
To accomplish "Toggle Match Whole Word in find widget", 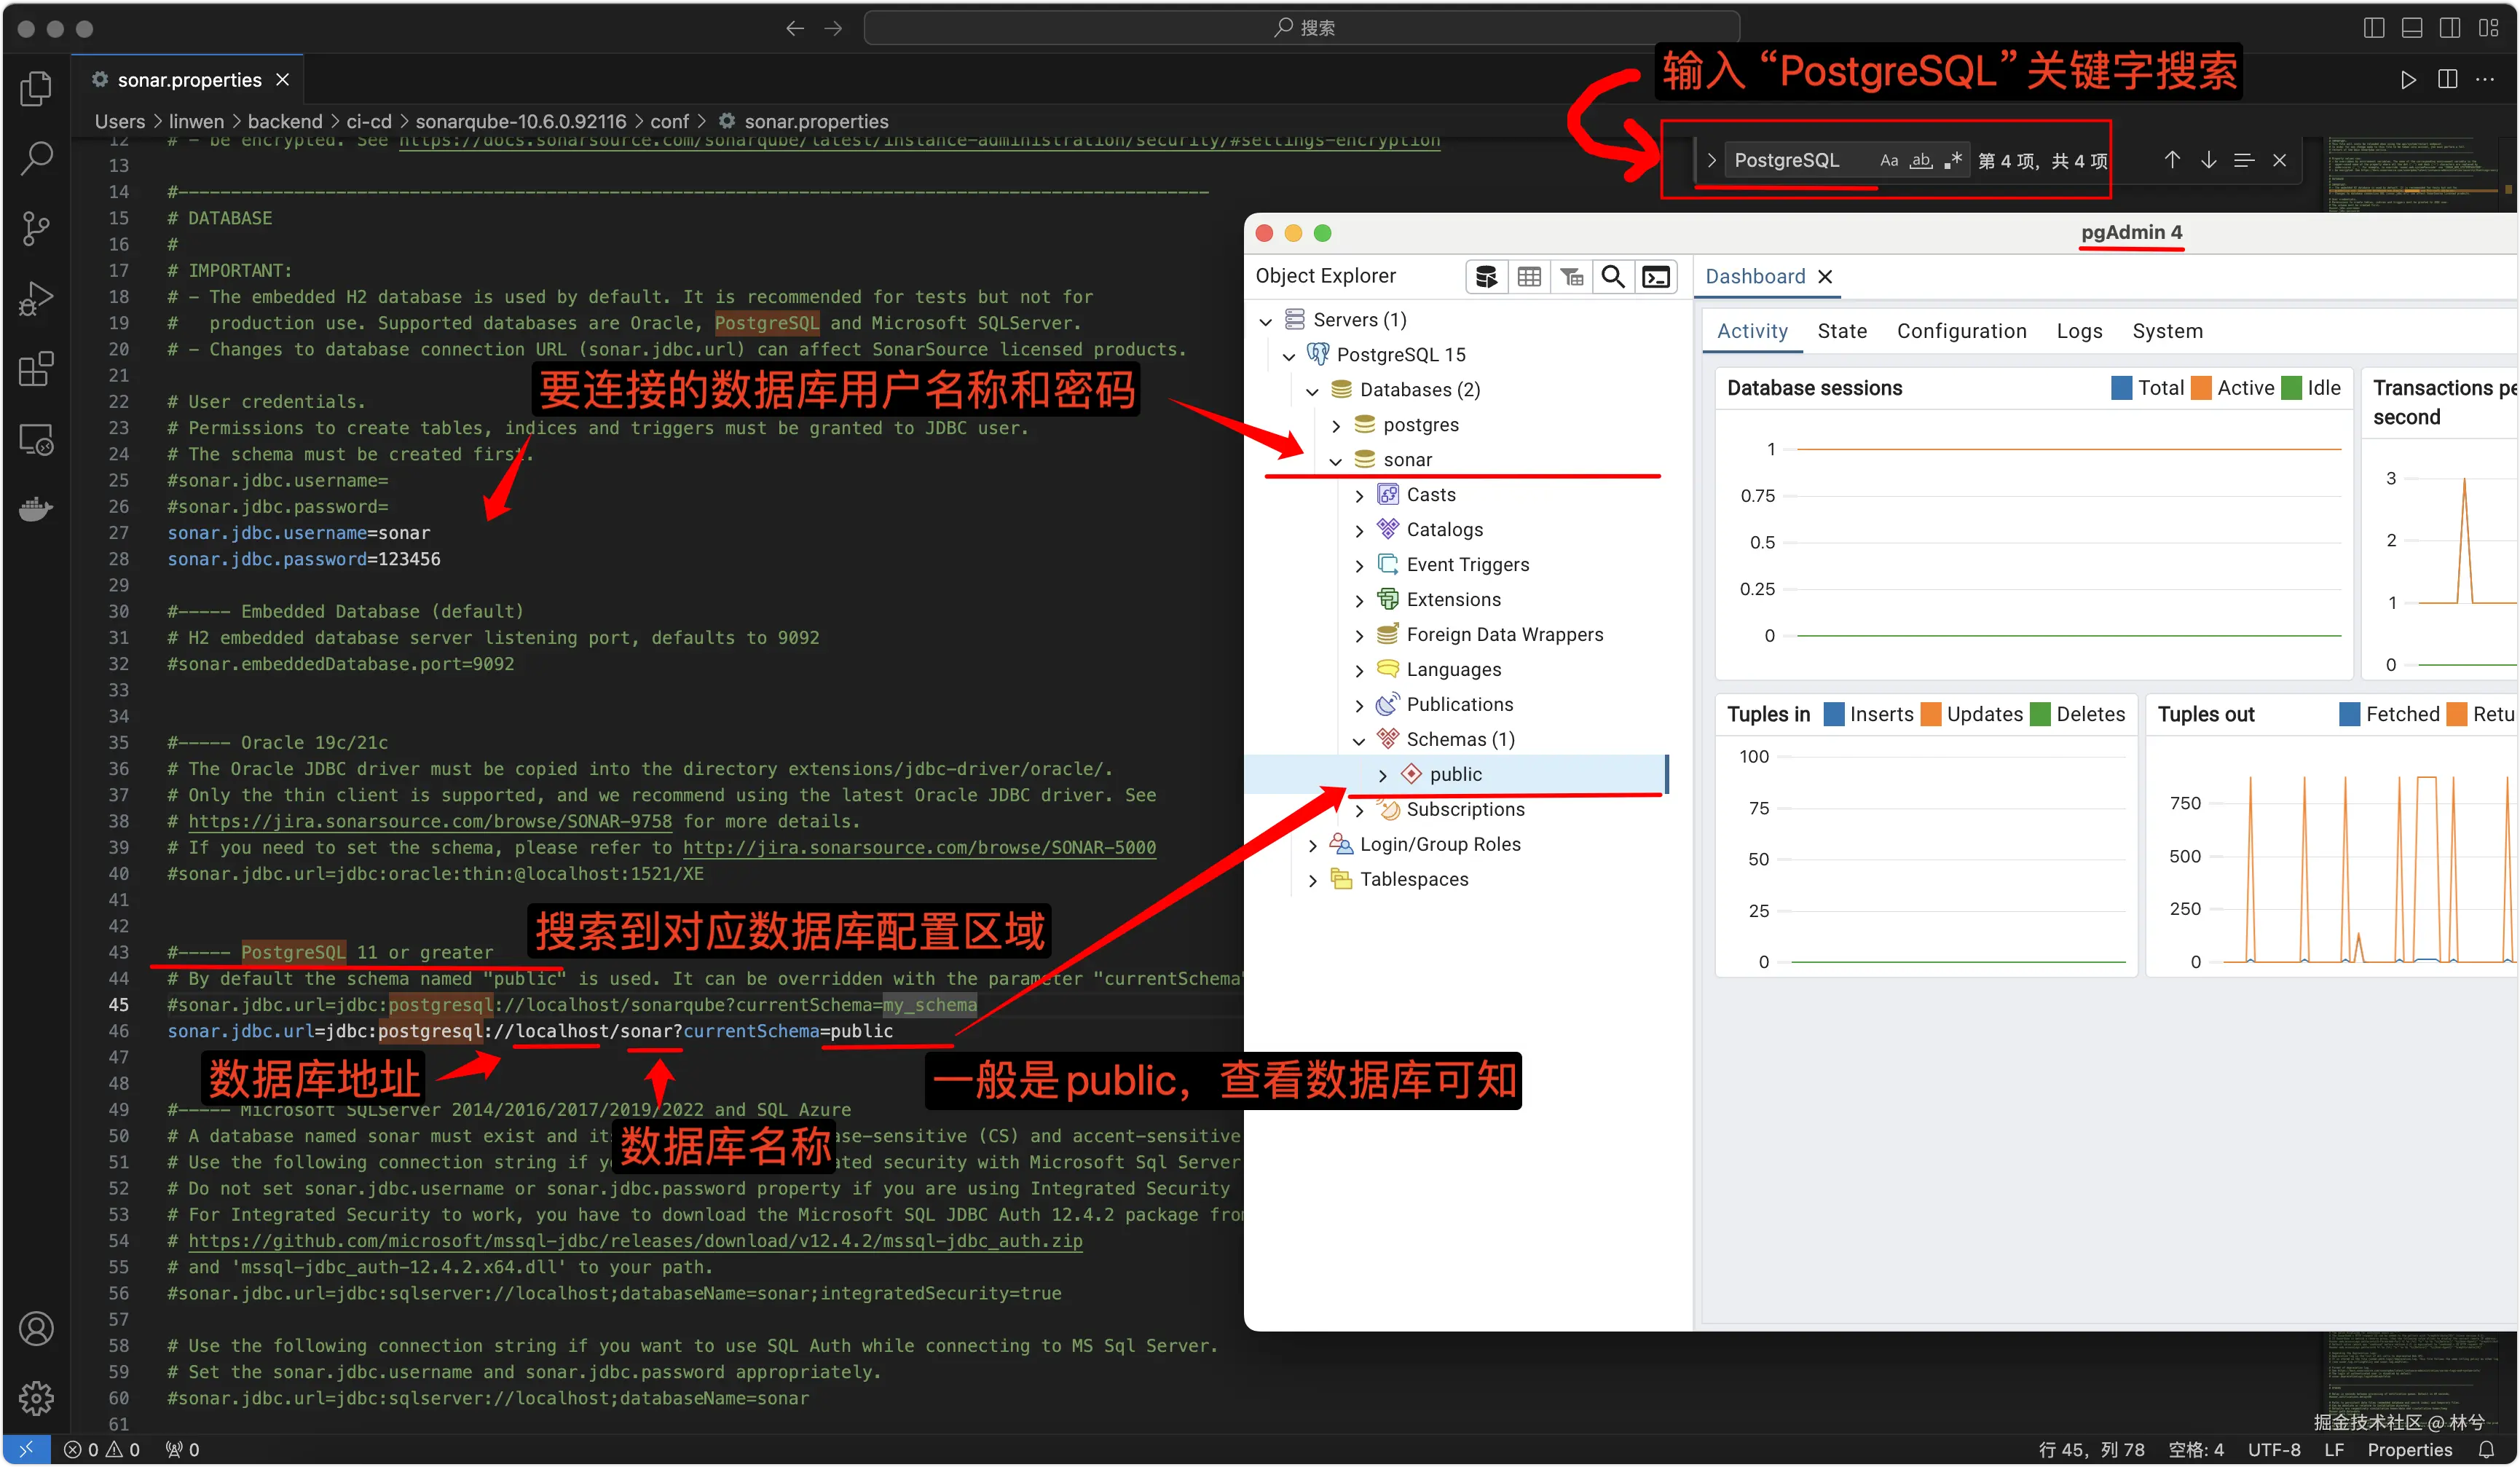I will (1920, 160).
